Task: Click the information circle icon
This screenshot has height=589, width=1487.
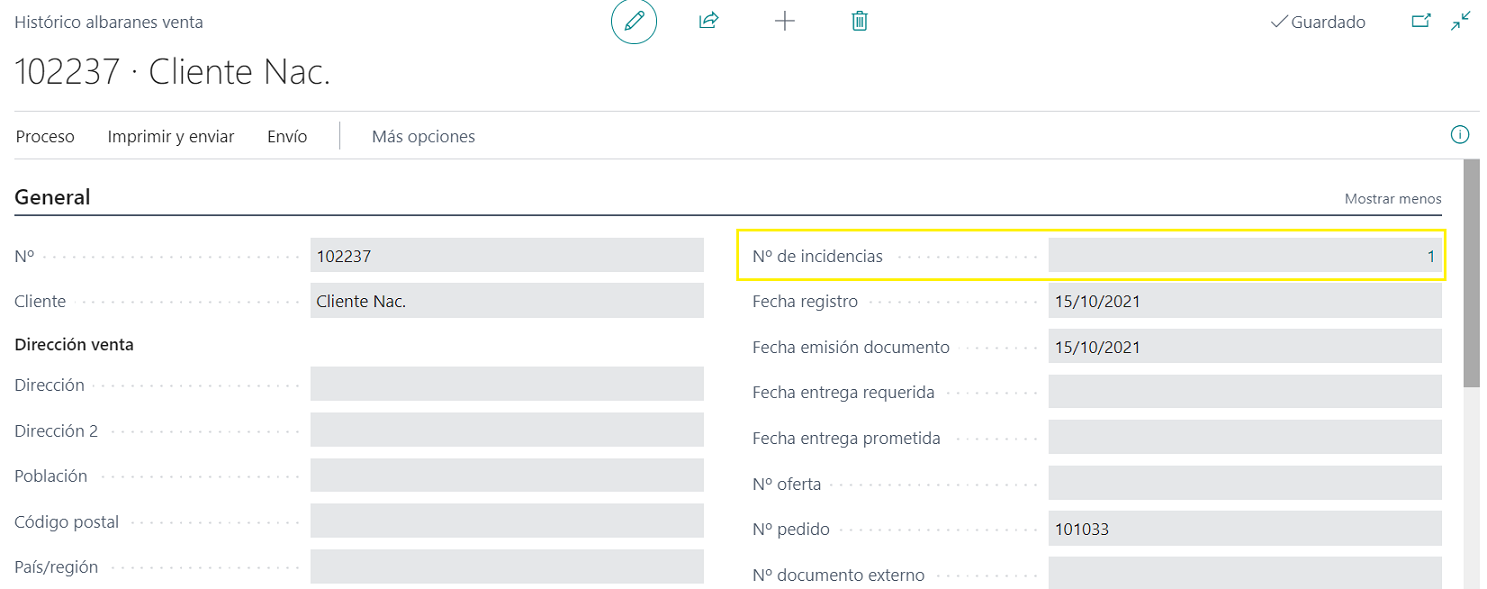Action: 1459,135
